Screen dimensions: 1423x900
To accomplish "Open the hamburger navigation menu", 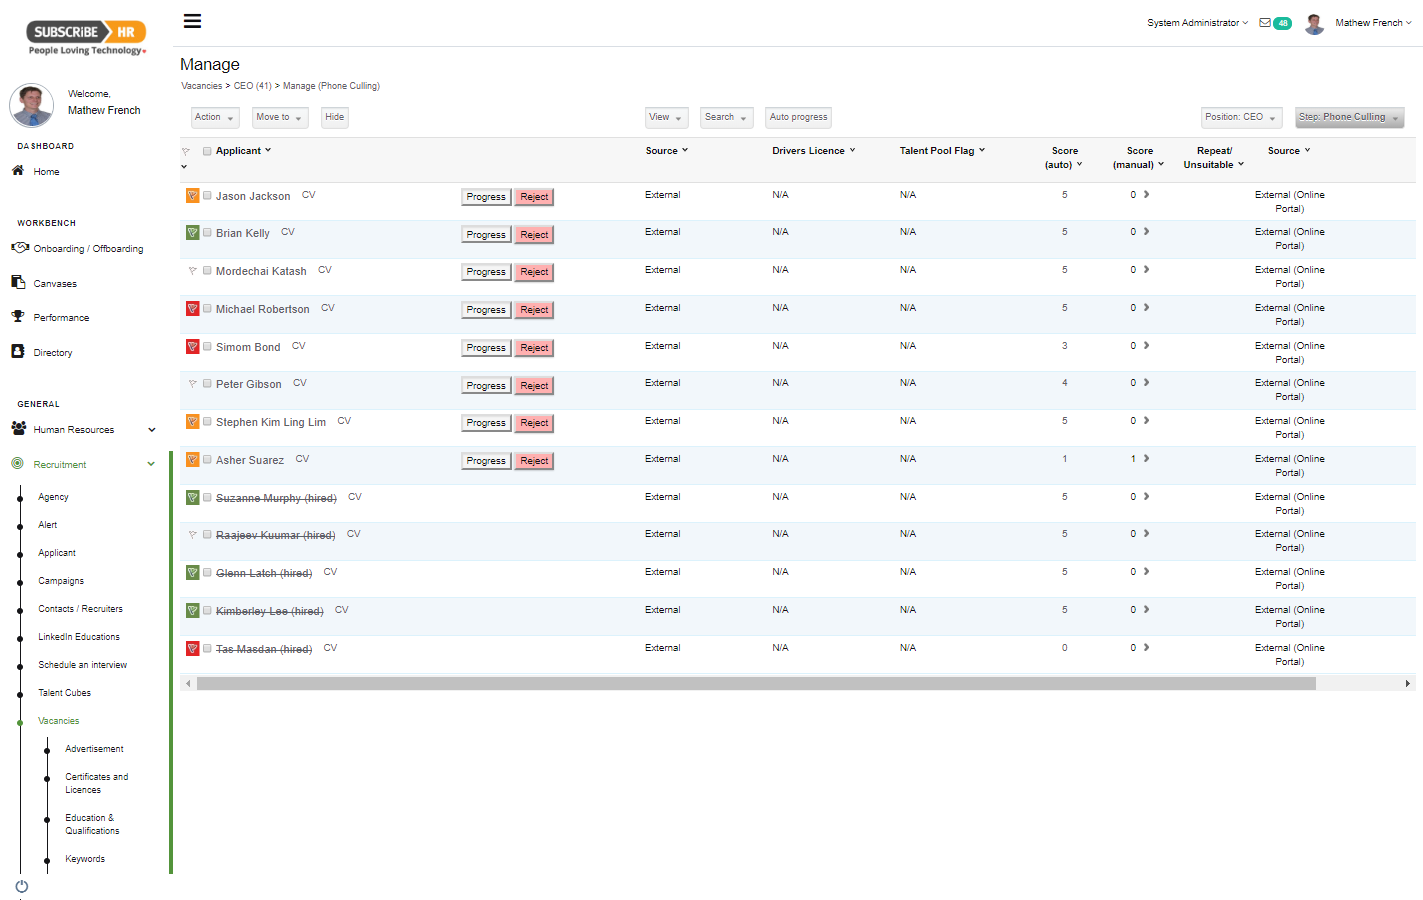I will [x=192, y=20].
